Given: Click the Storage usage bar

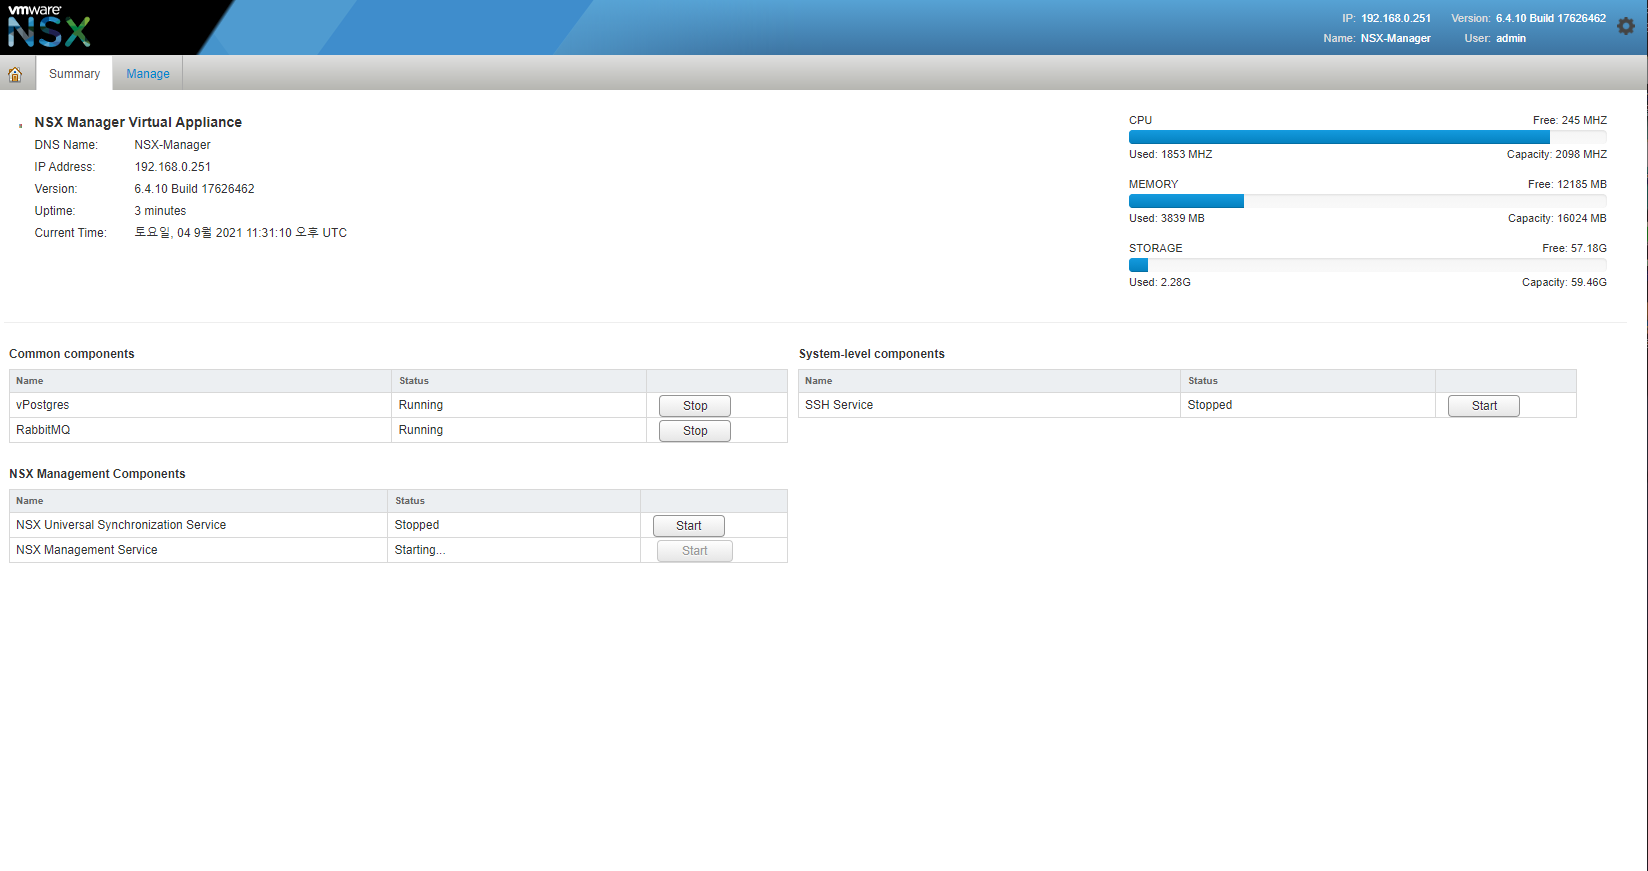Looking at the screenshot, I should point(1368,265).
